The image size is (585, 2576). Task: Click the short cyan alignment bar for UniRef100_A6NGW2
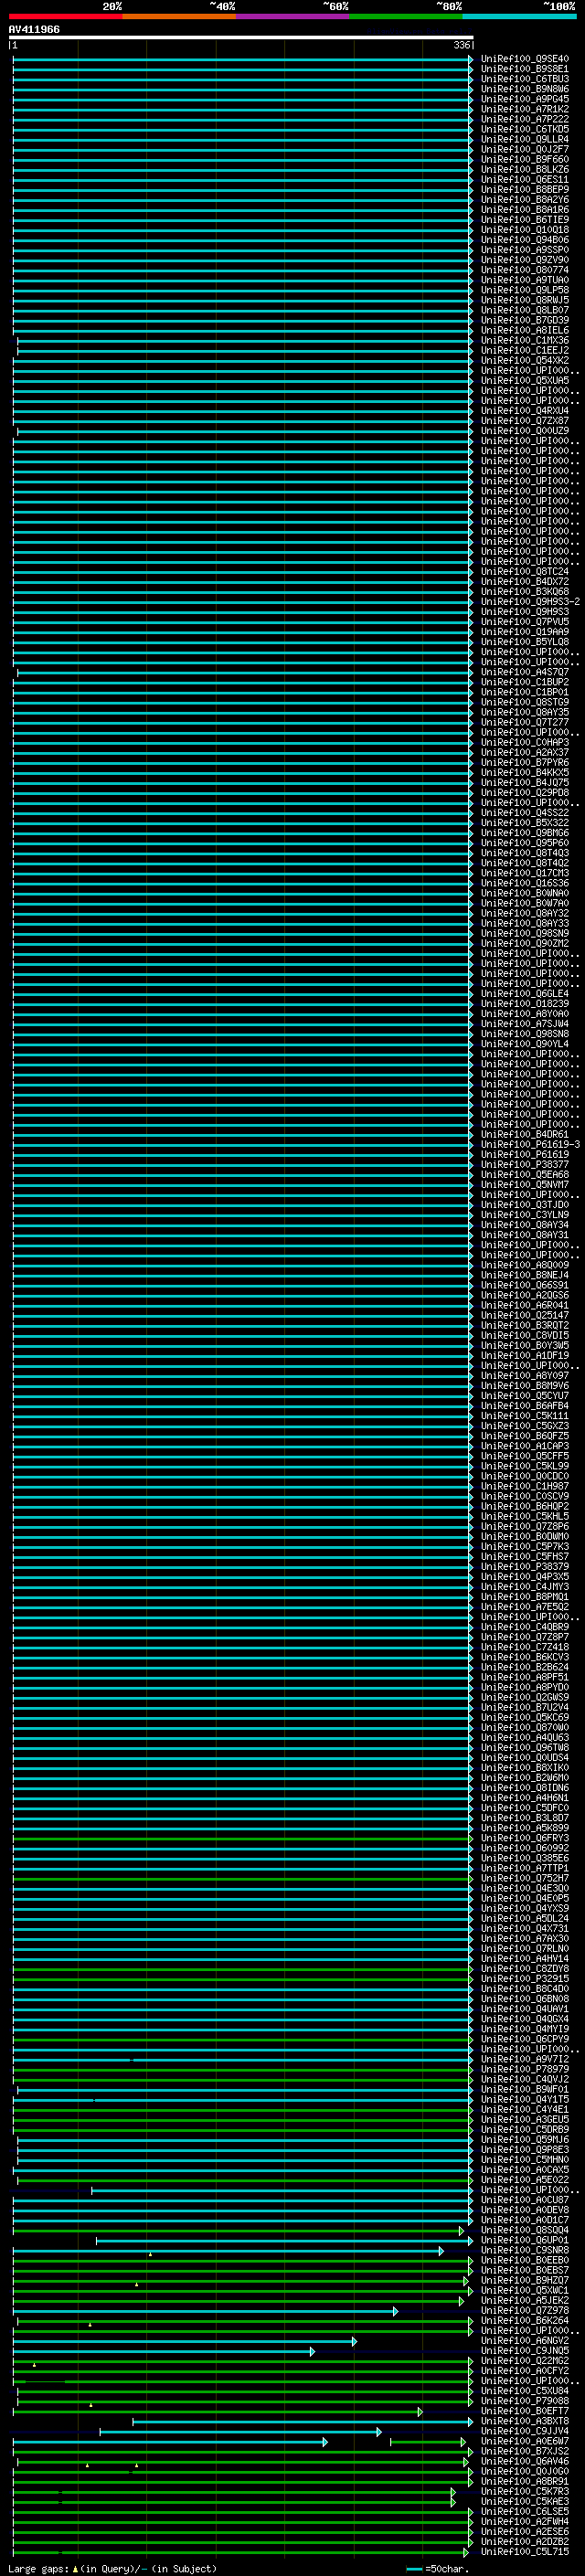pos(185,2341)
